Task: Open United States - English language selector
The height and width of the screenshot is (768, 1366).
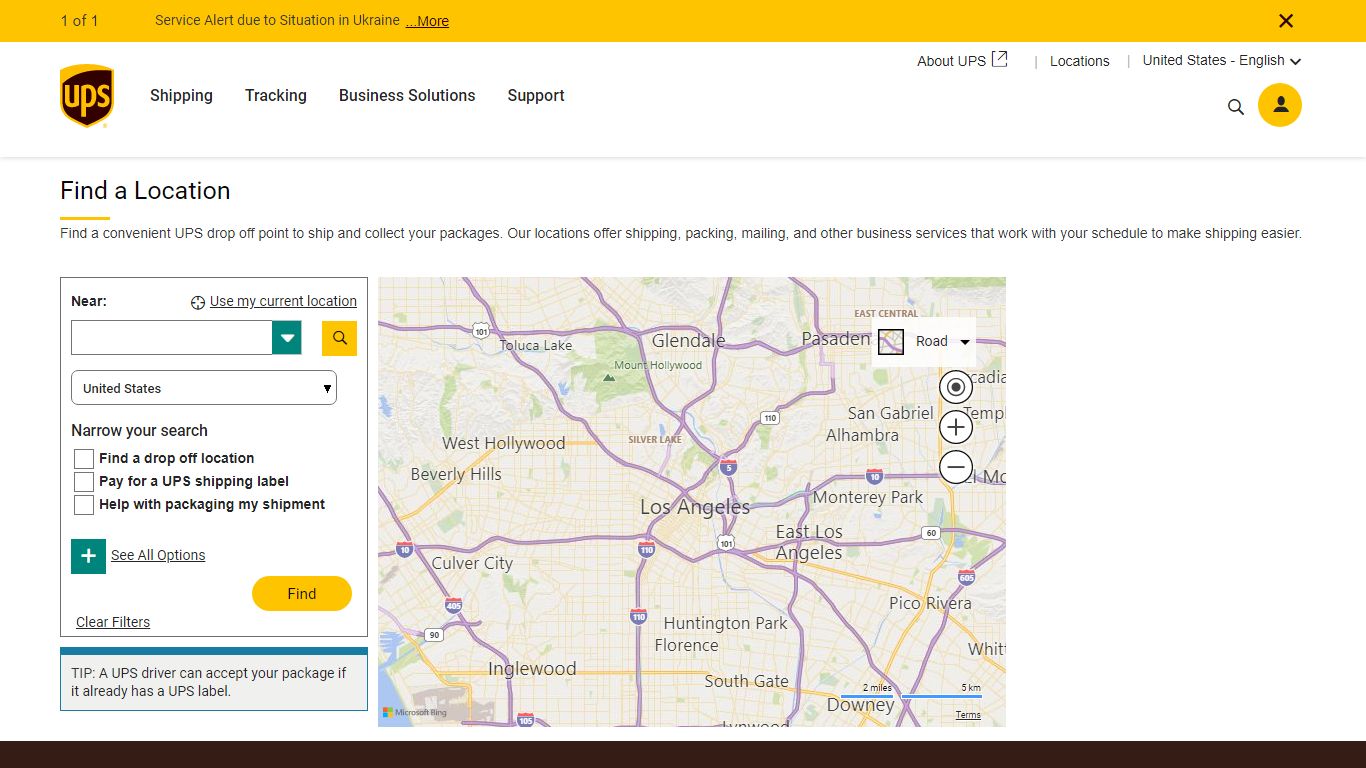Action: pyautogui.click(x=1222, y=60)
